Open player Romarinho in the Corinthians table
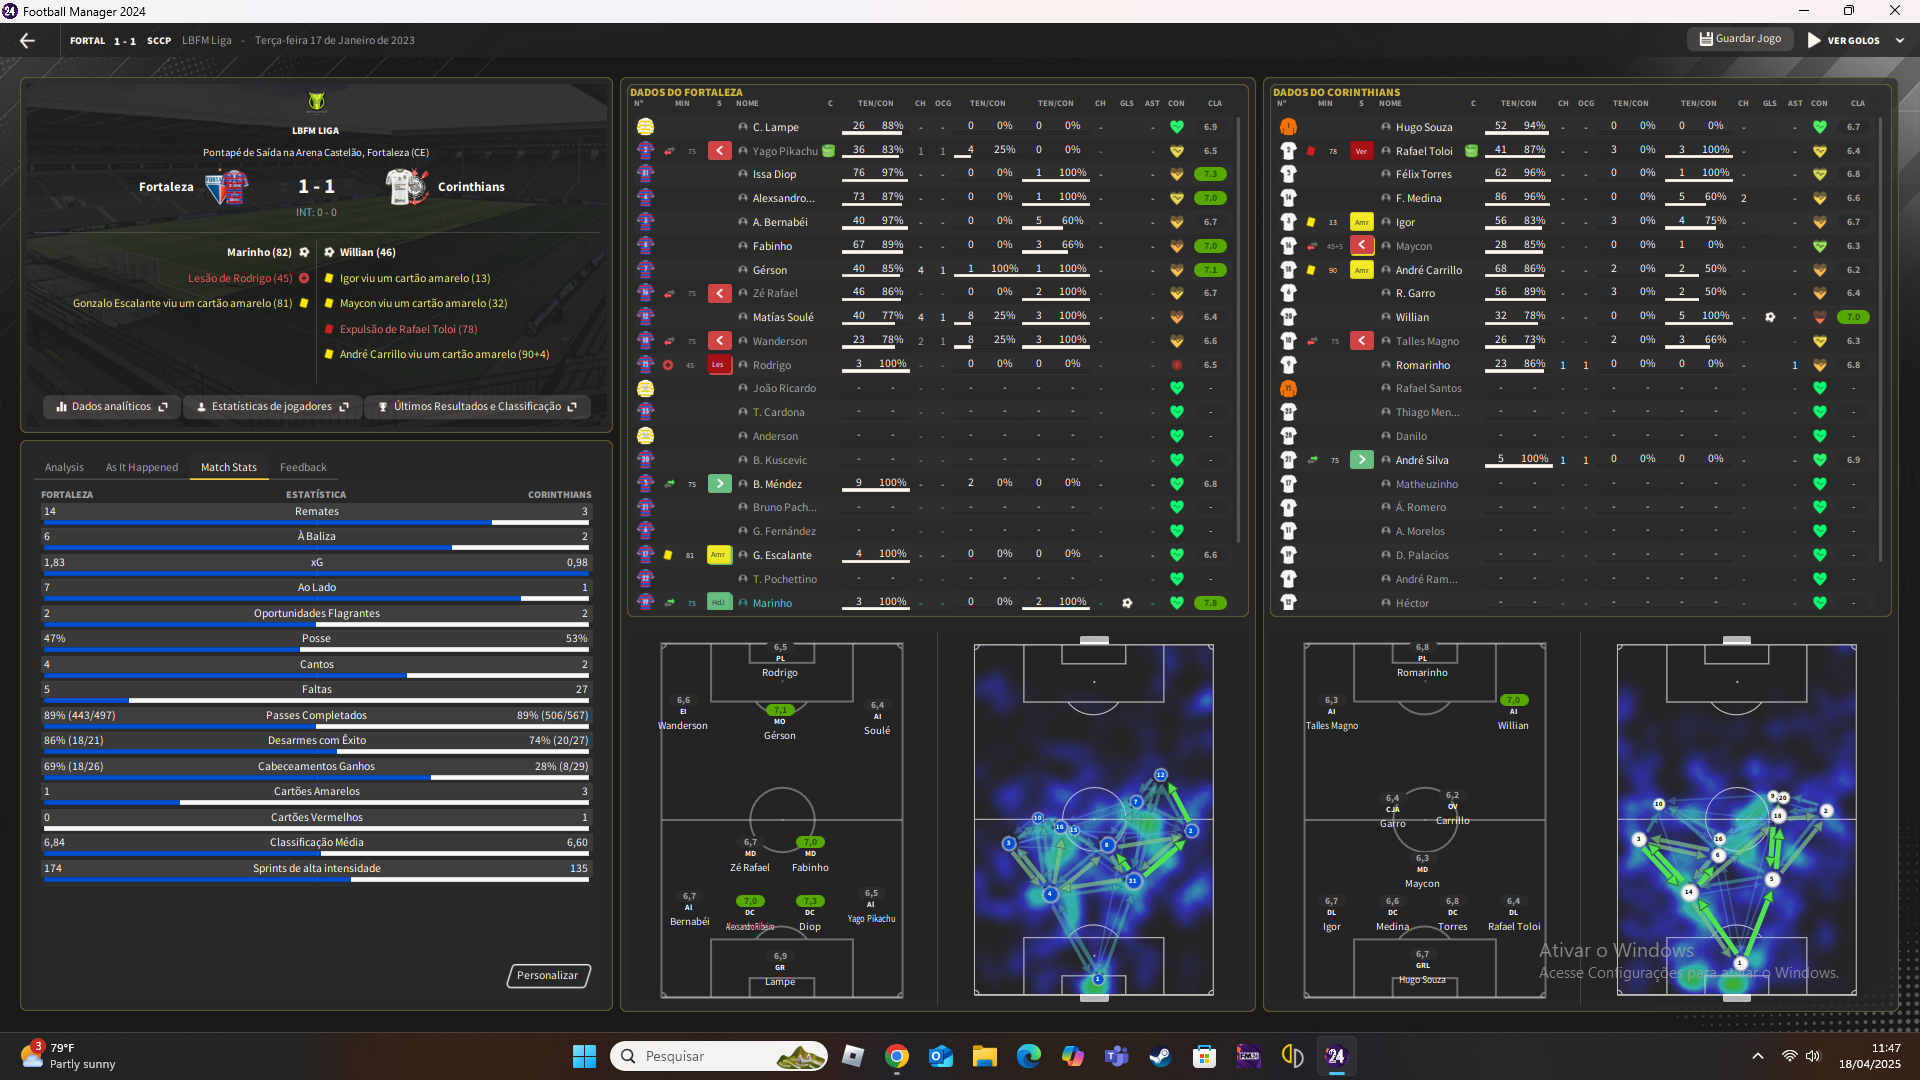 [1422, 365]
